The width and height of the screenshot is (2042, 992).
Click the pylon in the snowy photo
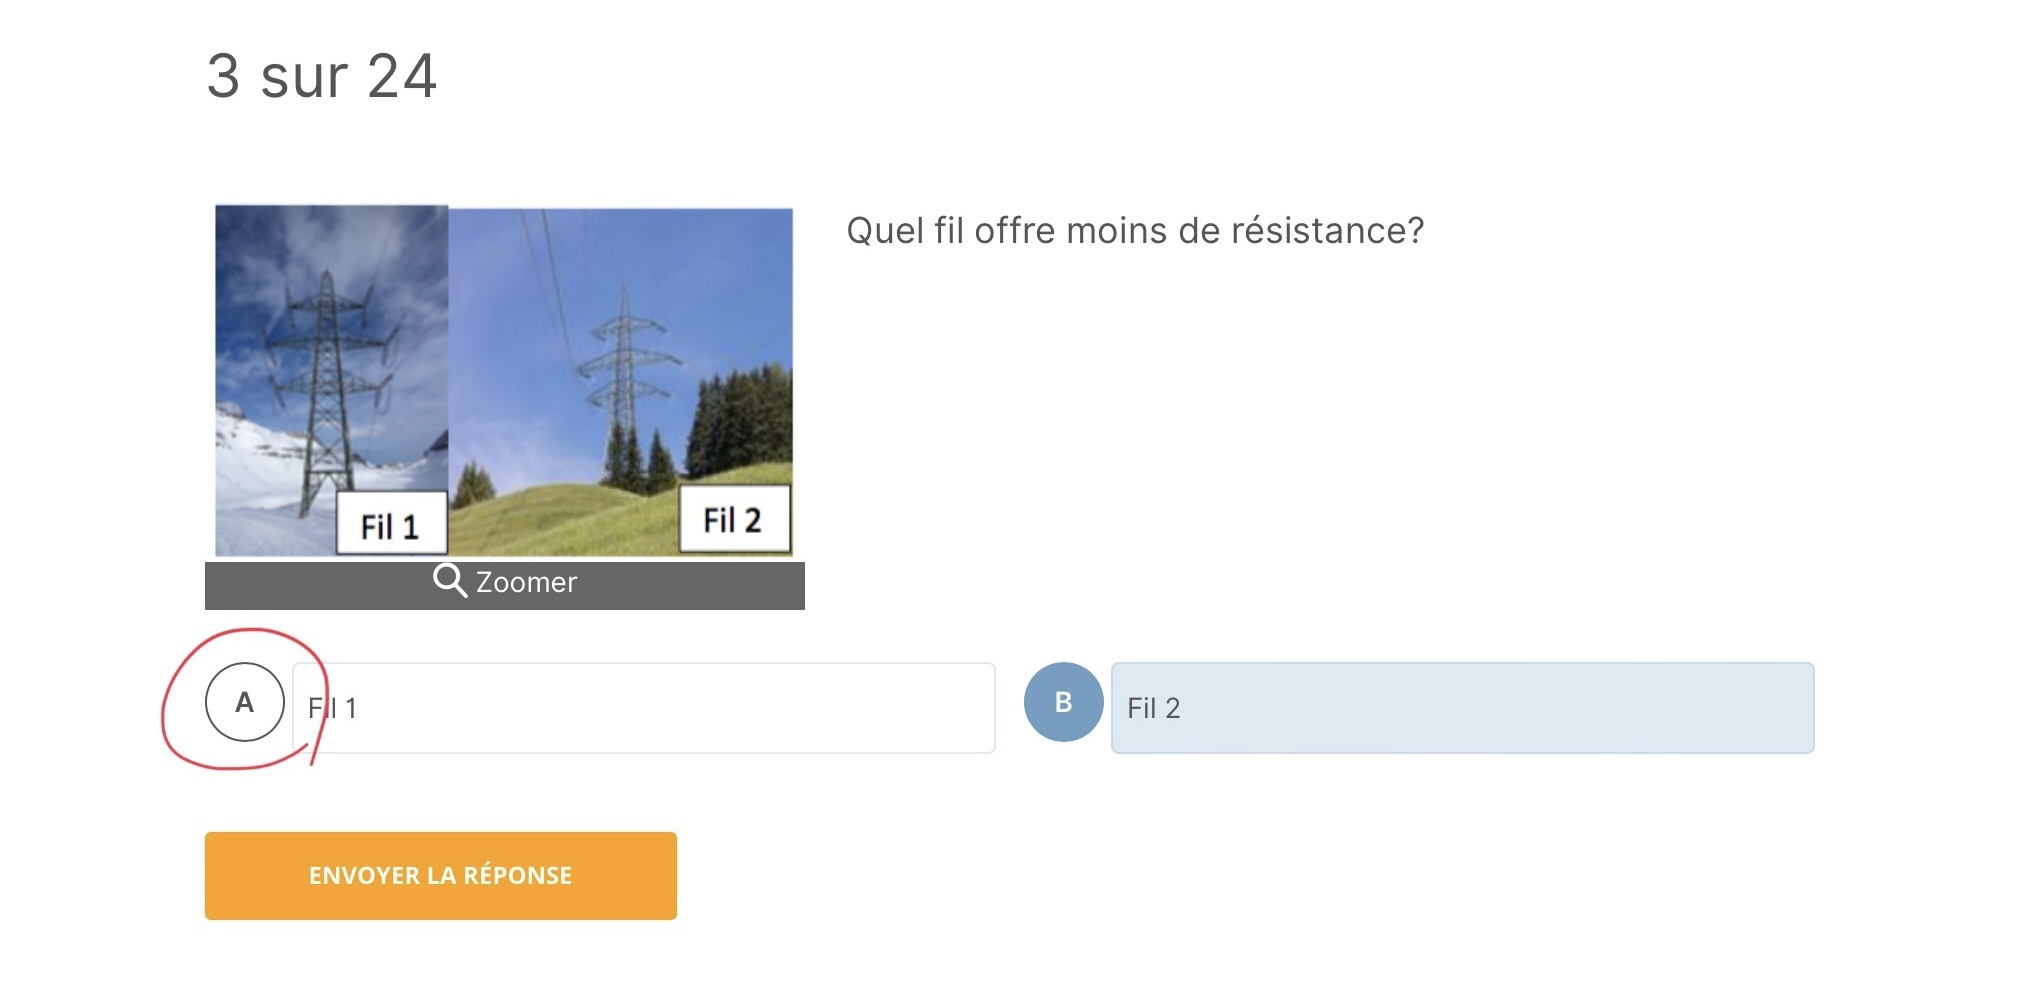[326, 380]
